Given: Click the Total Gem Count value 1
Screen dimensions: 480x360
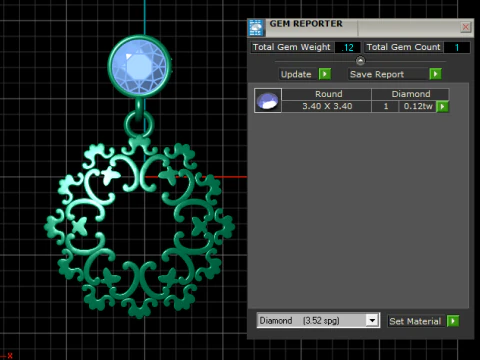Looking at the screenshot, I should pos(457,47).
